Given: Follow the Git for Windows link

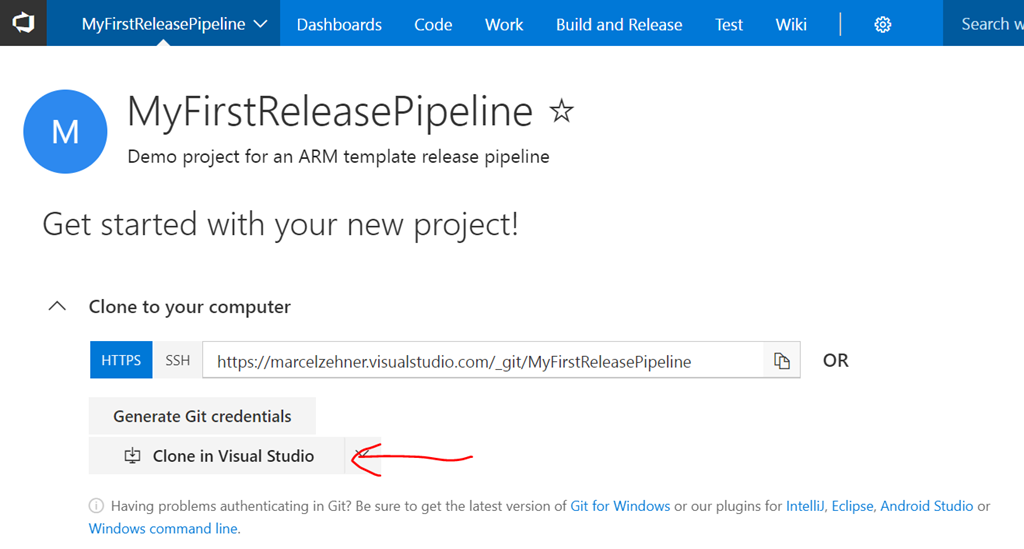Looking at the screenshot, I should [x=620, y=506].
